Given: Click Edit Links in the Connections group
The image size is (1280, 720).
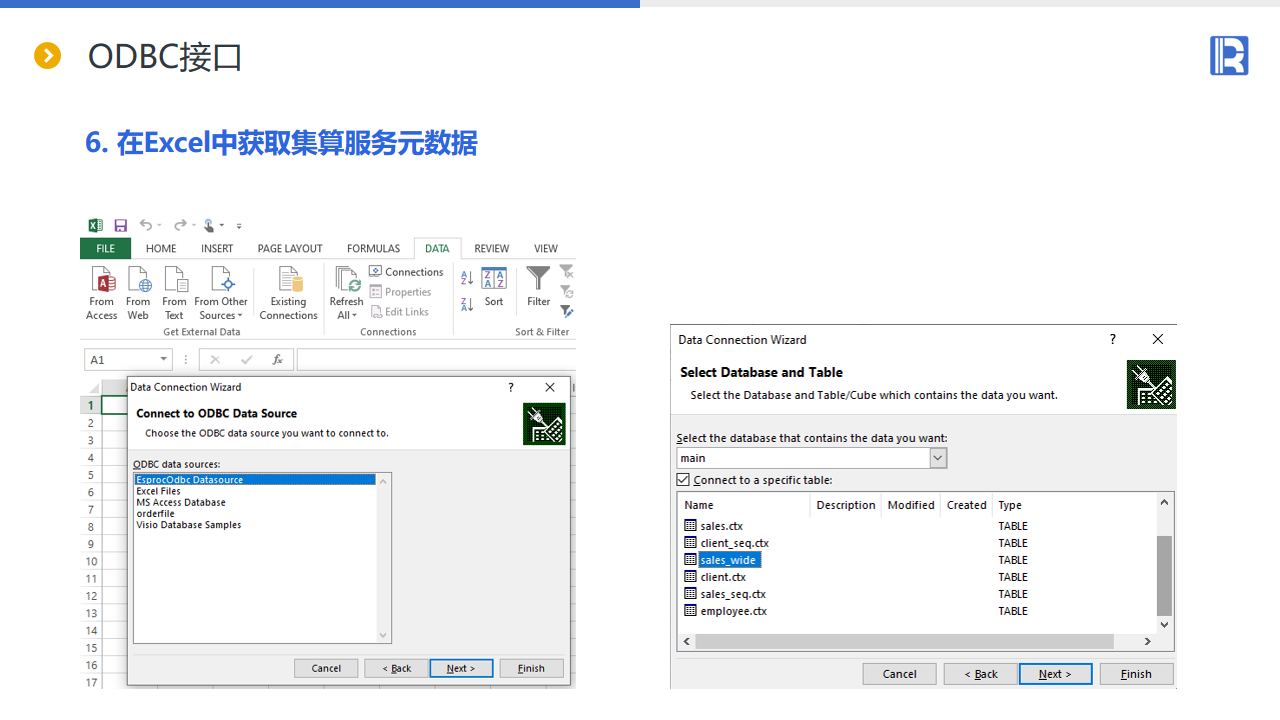Looking at the screenshot, I should [x=399, y=312].
